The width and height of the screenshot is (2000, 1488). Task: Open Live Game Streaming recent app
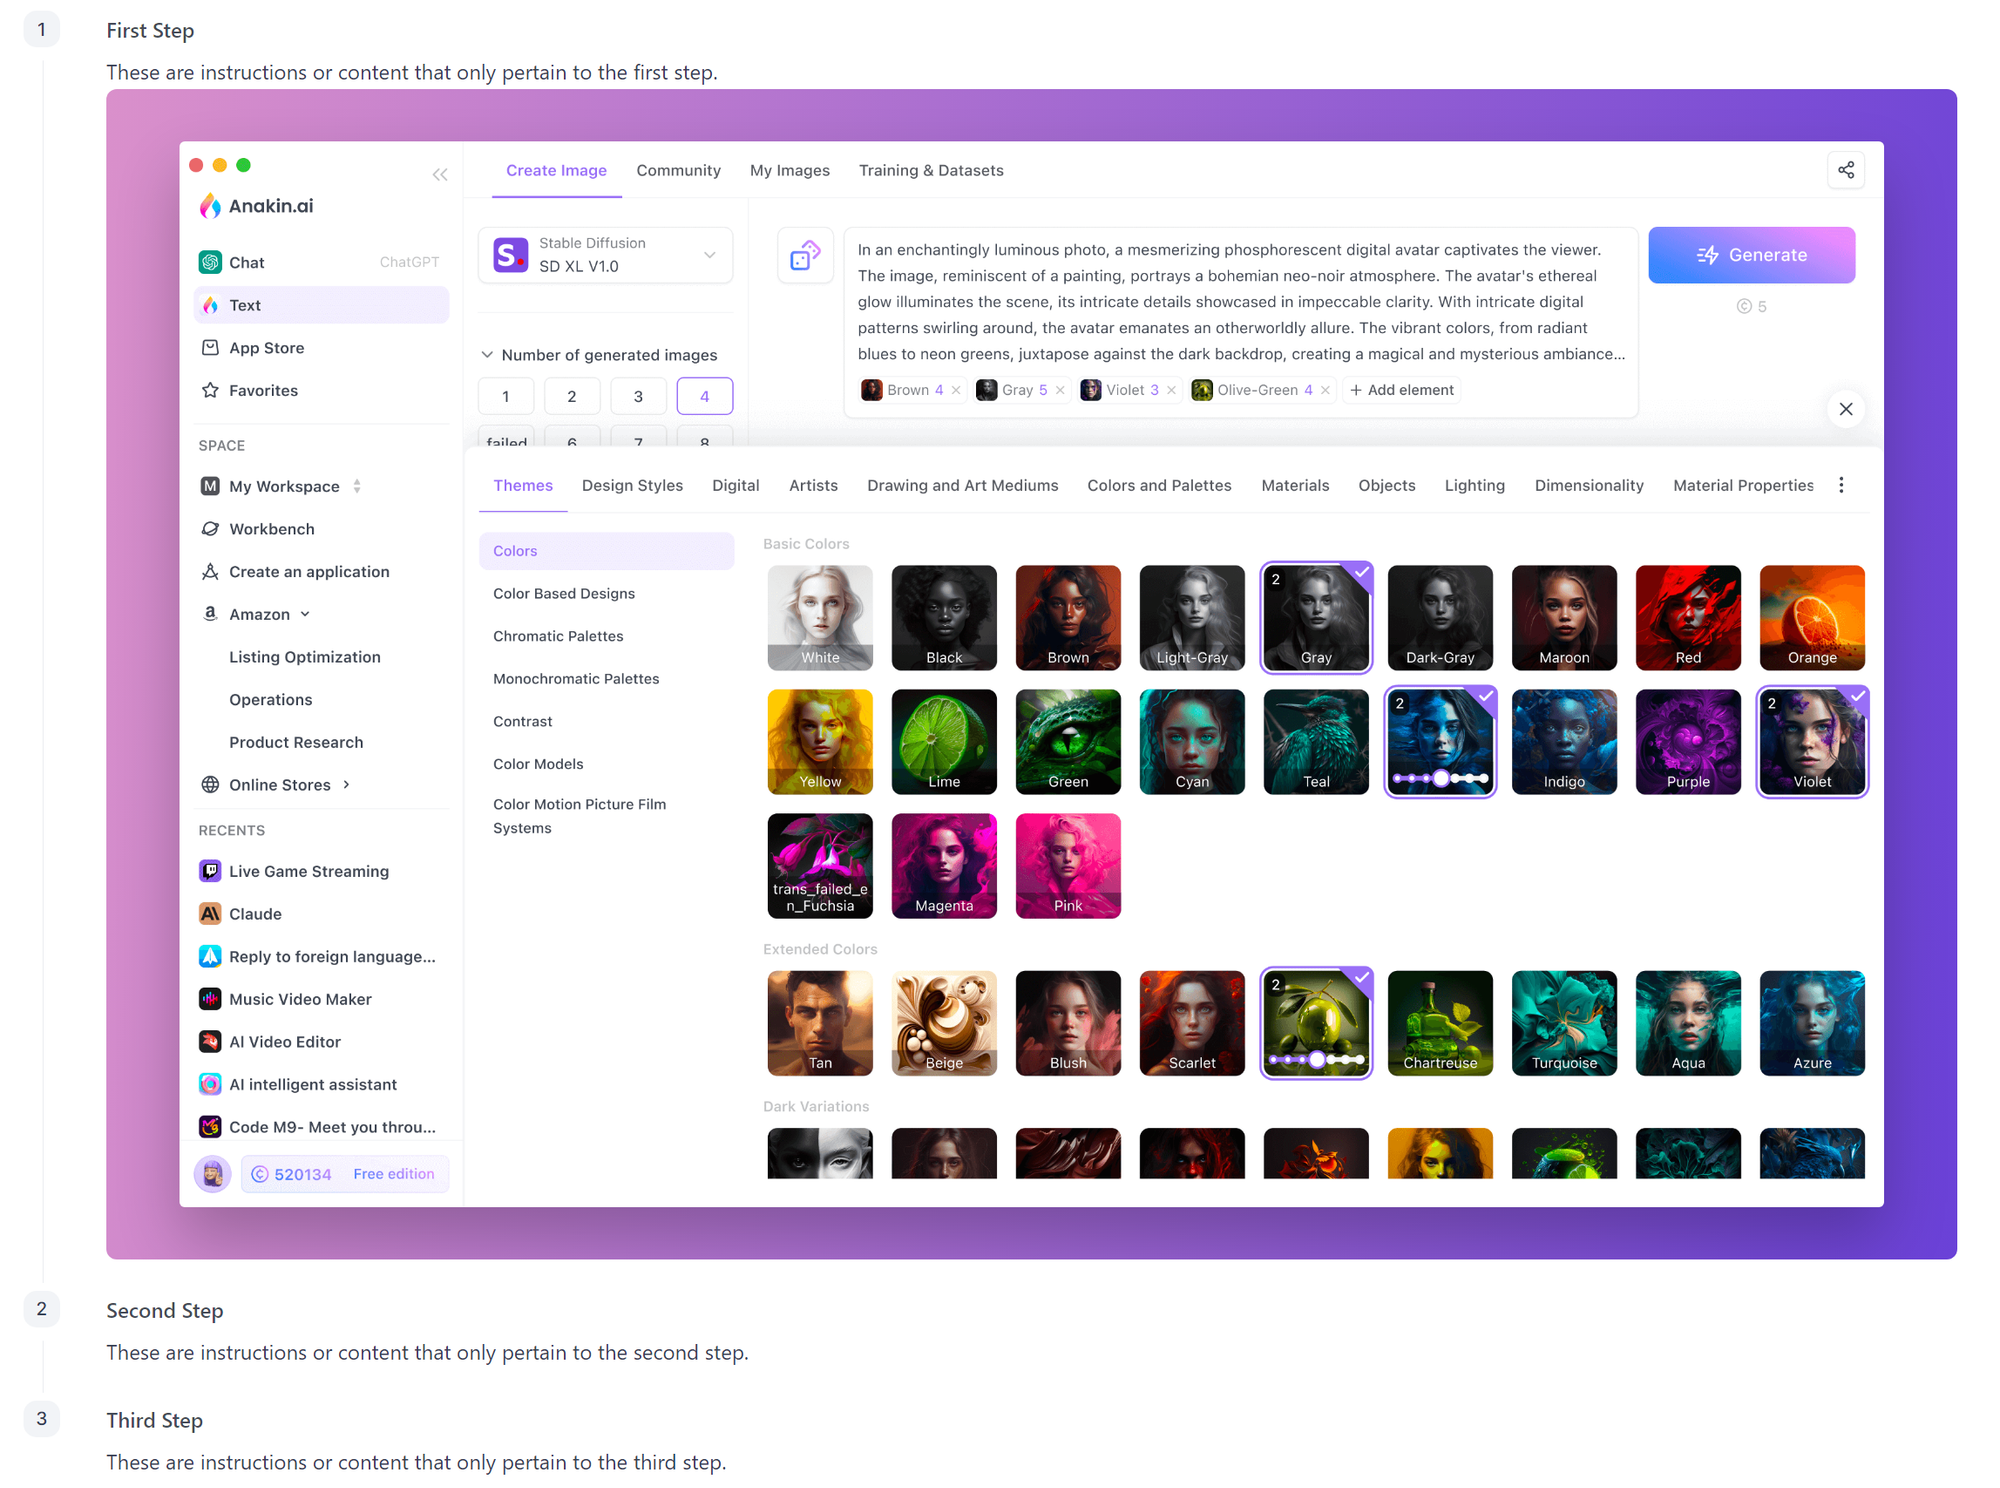click(320, 871)
